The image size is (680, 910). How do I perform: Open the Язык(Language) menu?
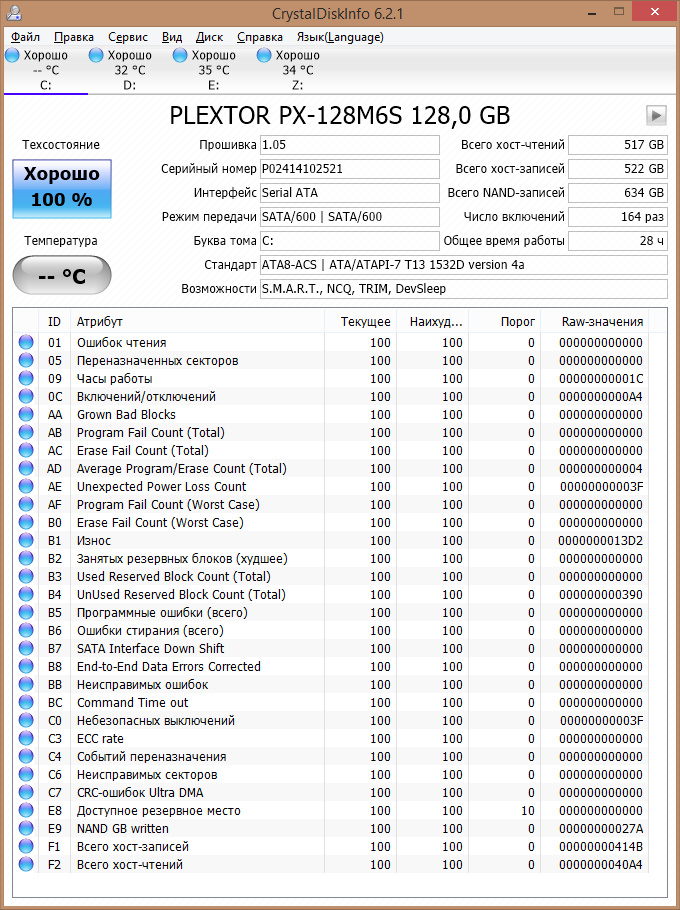pyautogui.click(x=340, y=37)
